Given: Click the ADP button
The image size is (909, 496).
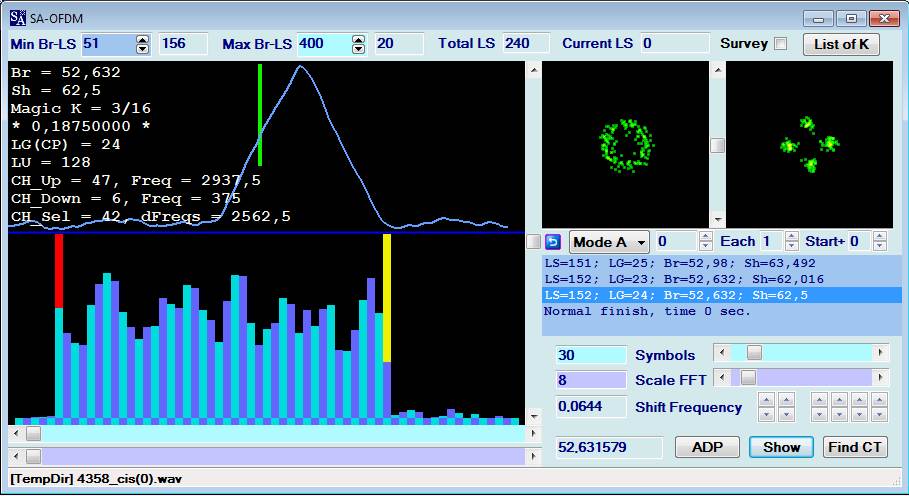Looking at the screenshot, I should coord(707,447).
